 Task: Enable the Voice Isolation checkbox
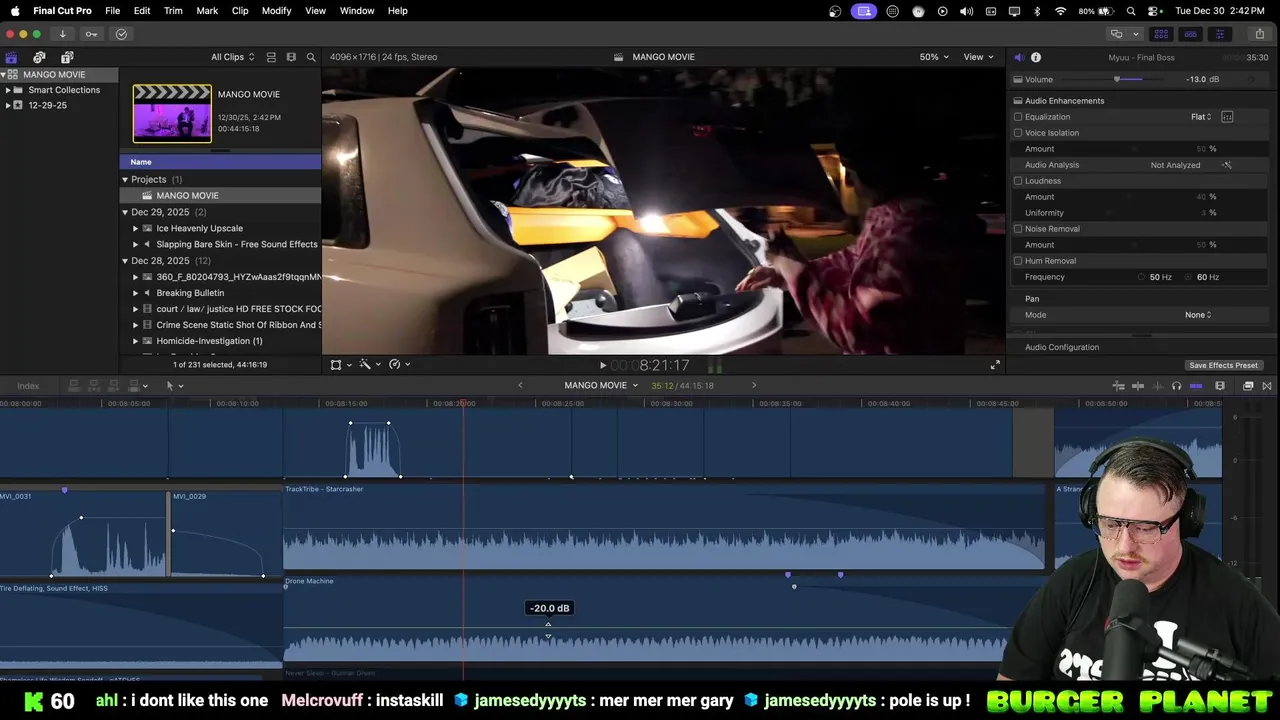click(x=1018, y=133)
